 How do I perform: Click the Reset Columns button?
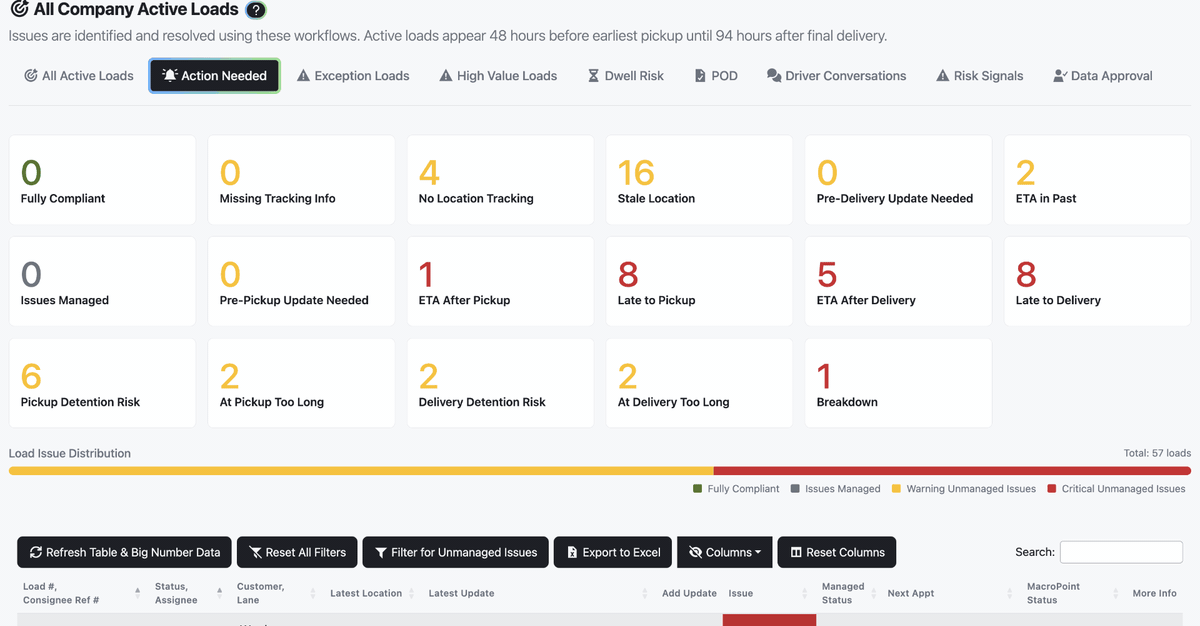(837, 552)
